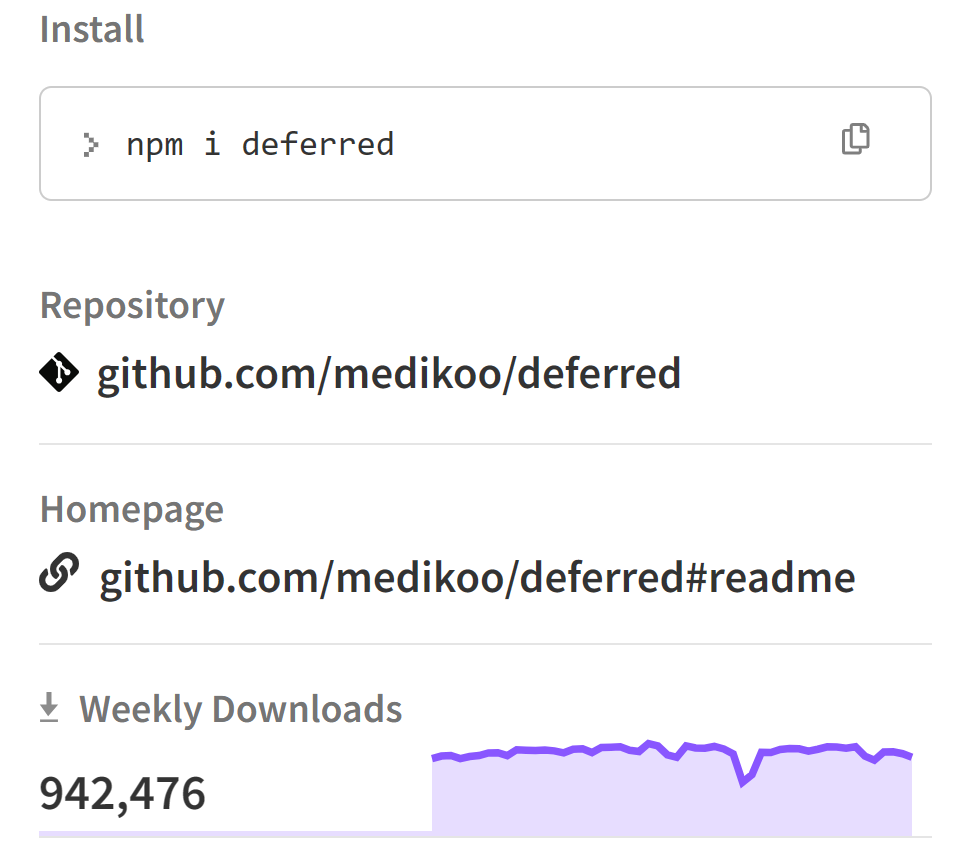
Task: Click empty space inside install command box
Action: point(612,144)
